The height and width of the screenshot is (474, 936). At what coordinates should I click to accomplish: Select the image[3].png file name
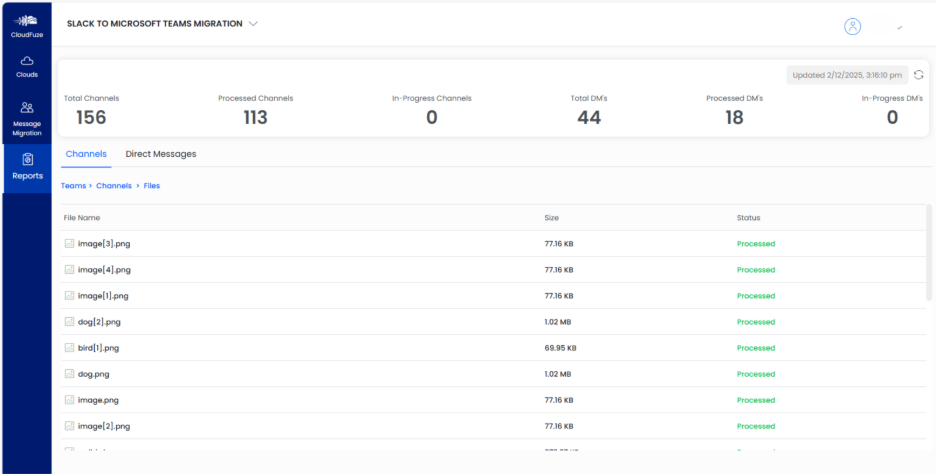point(104,244)
